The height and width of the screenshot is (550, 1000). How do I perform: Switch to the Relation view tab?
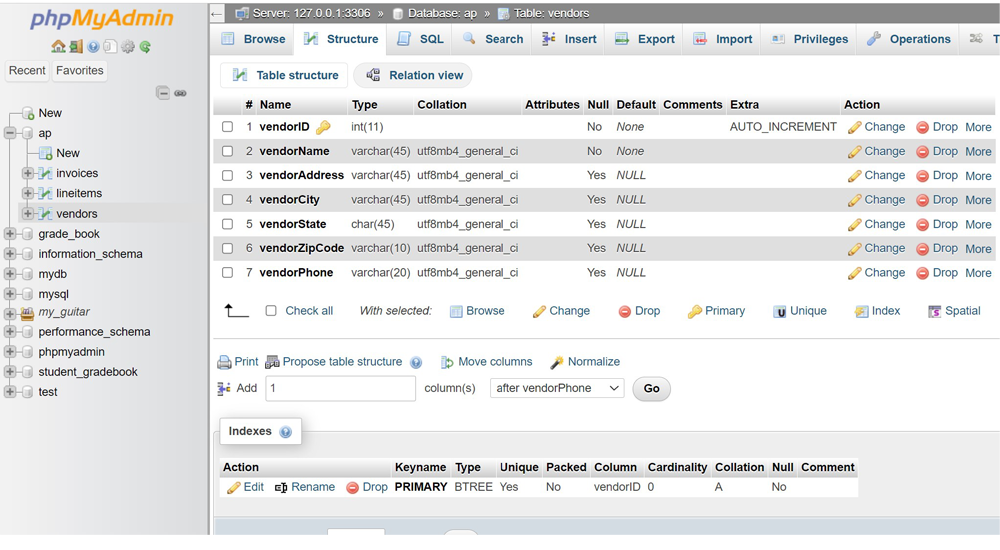pos(413,75)
